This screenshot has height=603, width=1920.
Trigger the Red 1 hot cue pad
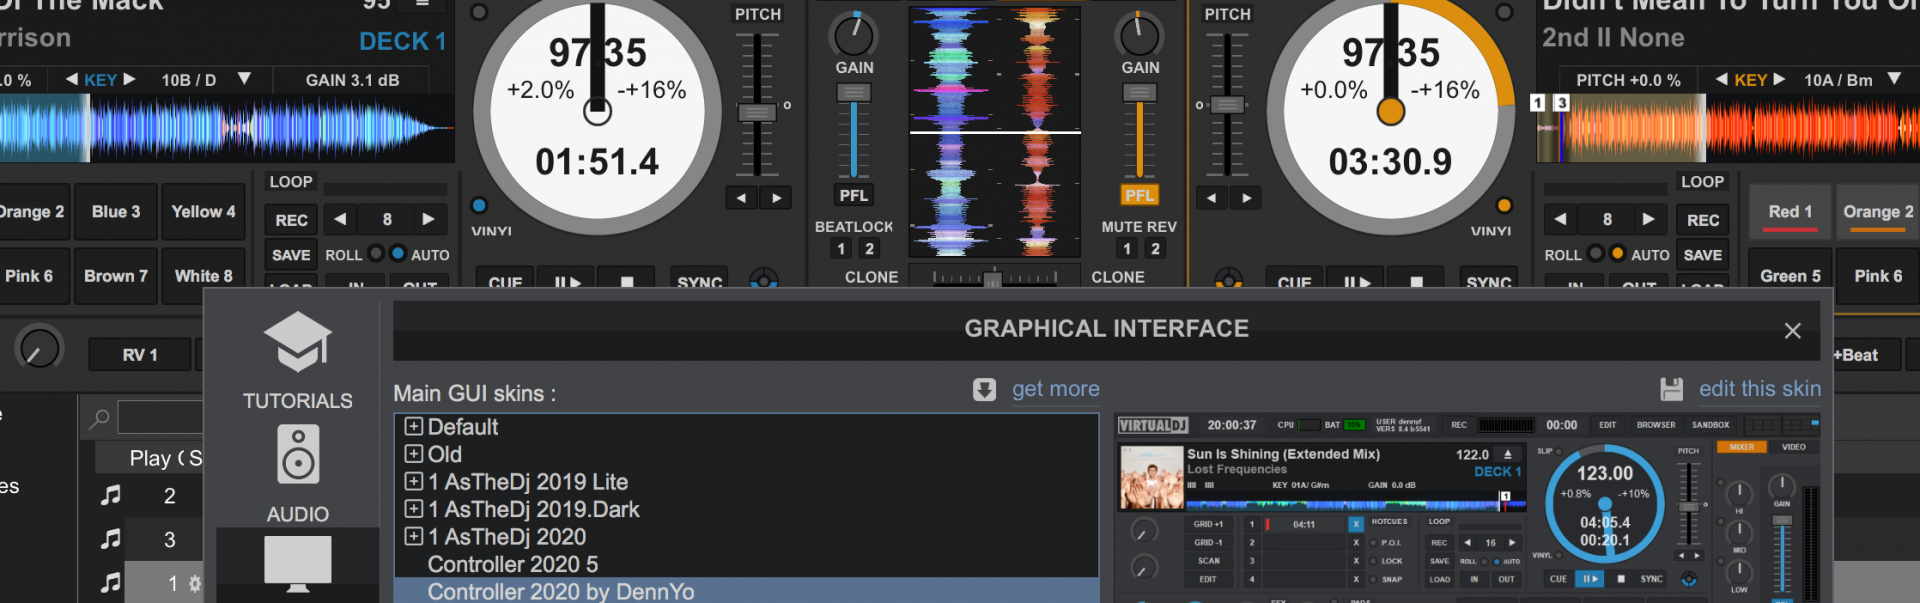pyautogui.click(x=1790, y=212)
